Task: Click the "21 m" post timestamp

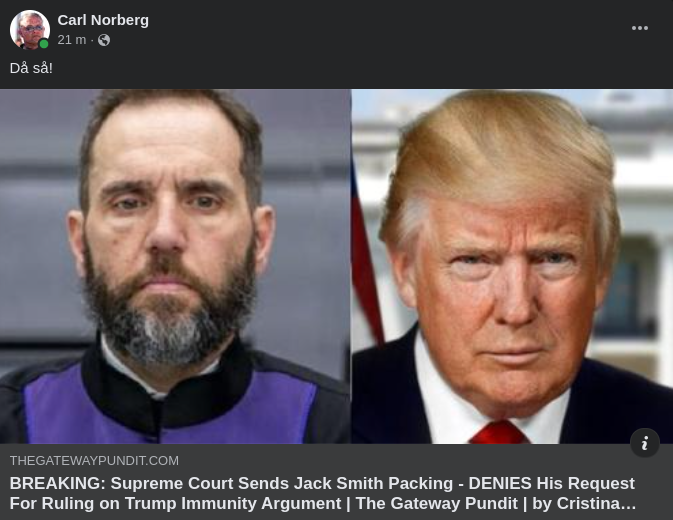Action: point(72,40)
